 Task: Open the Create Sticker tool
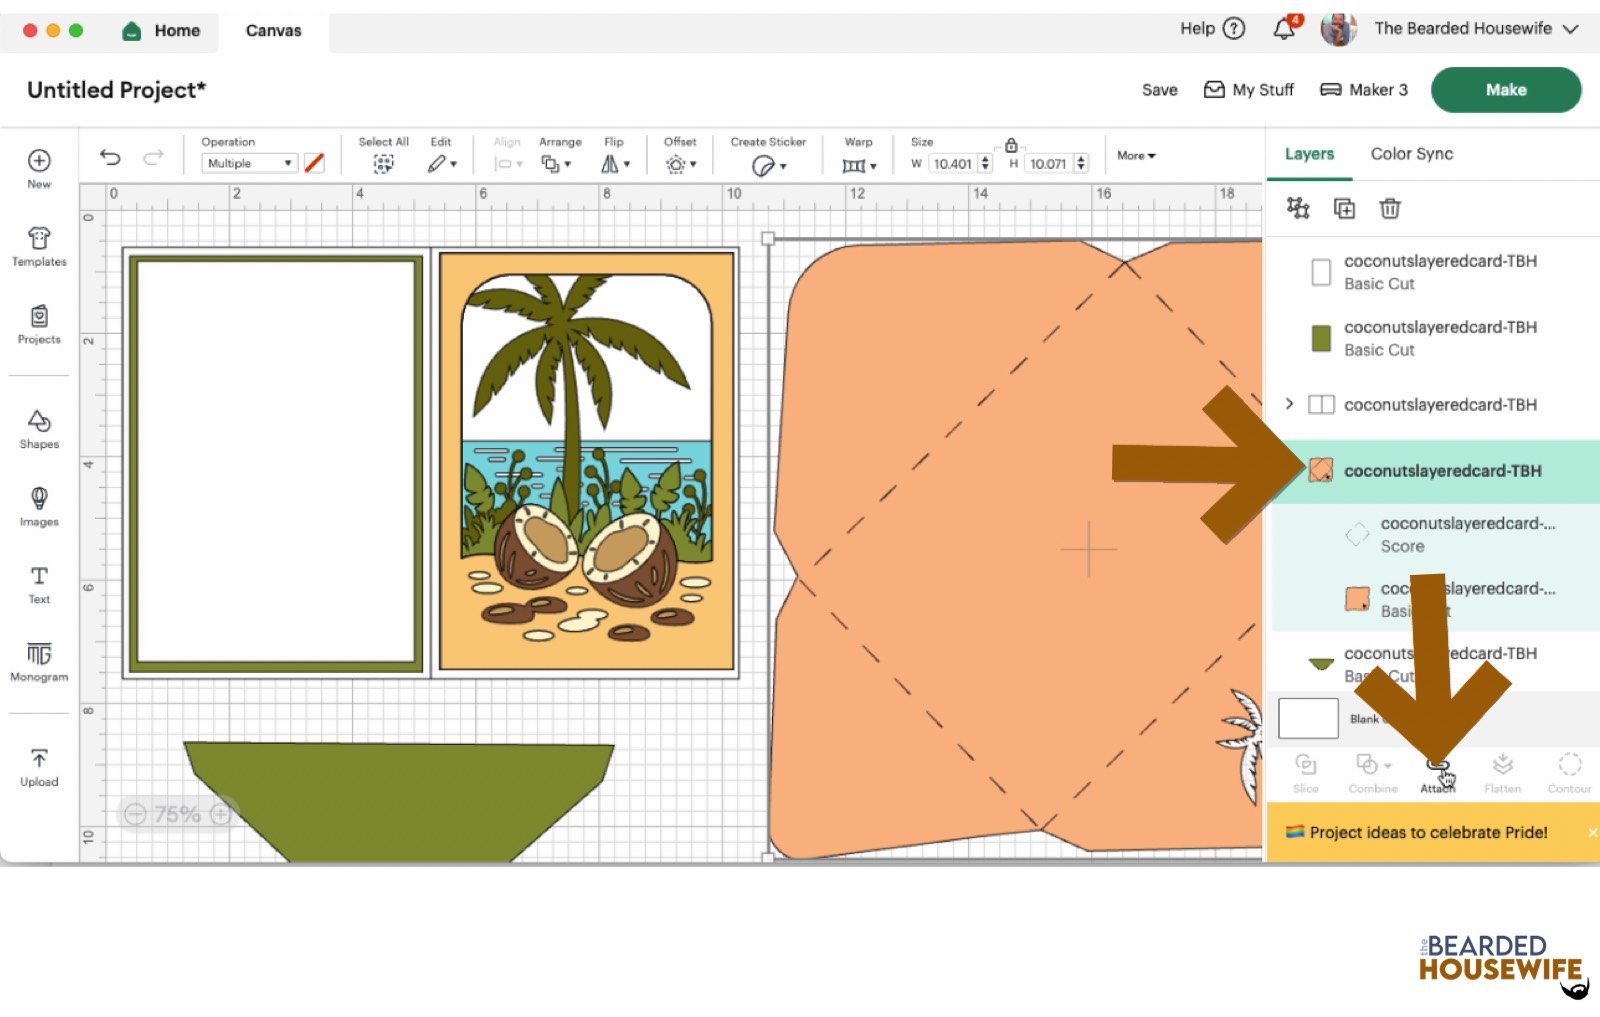(x=767, y=163)
